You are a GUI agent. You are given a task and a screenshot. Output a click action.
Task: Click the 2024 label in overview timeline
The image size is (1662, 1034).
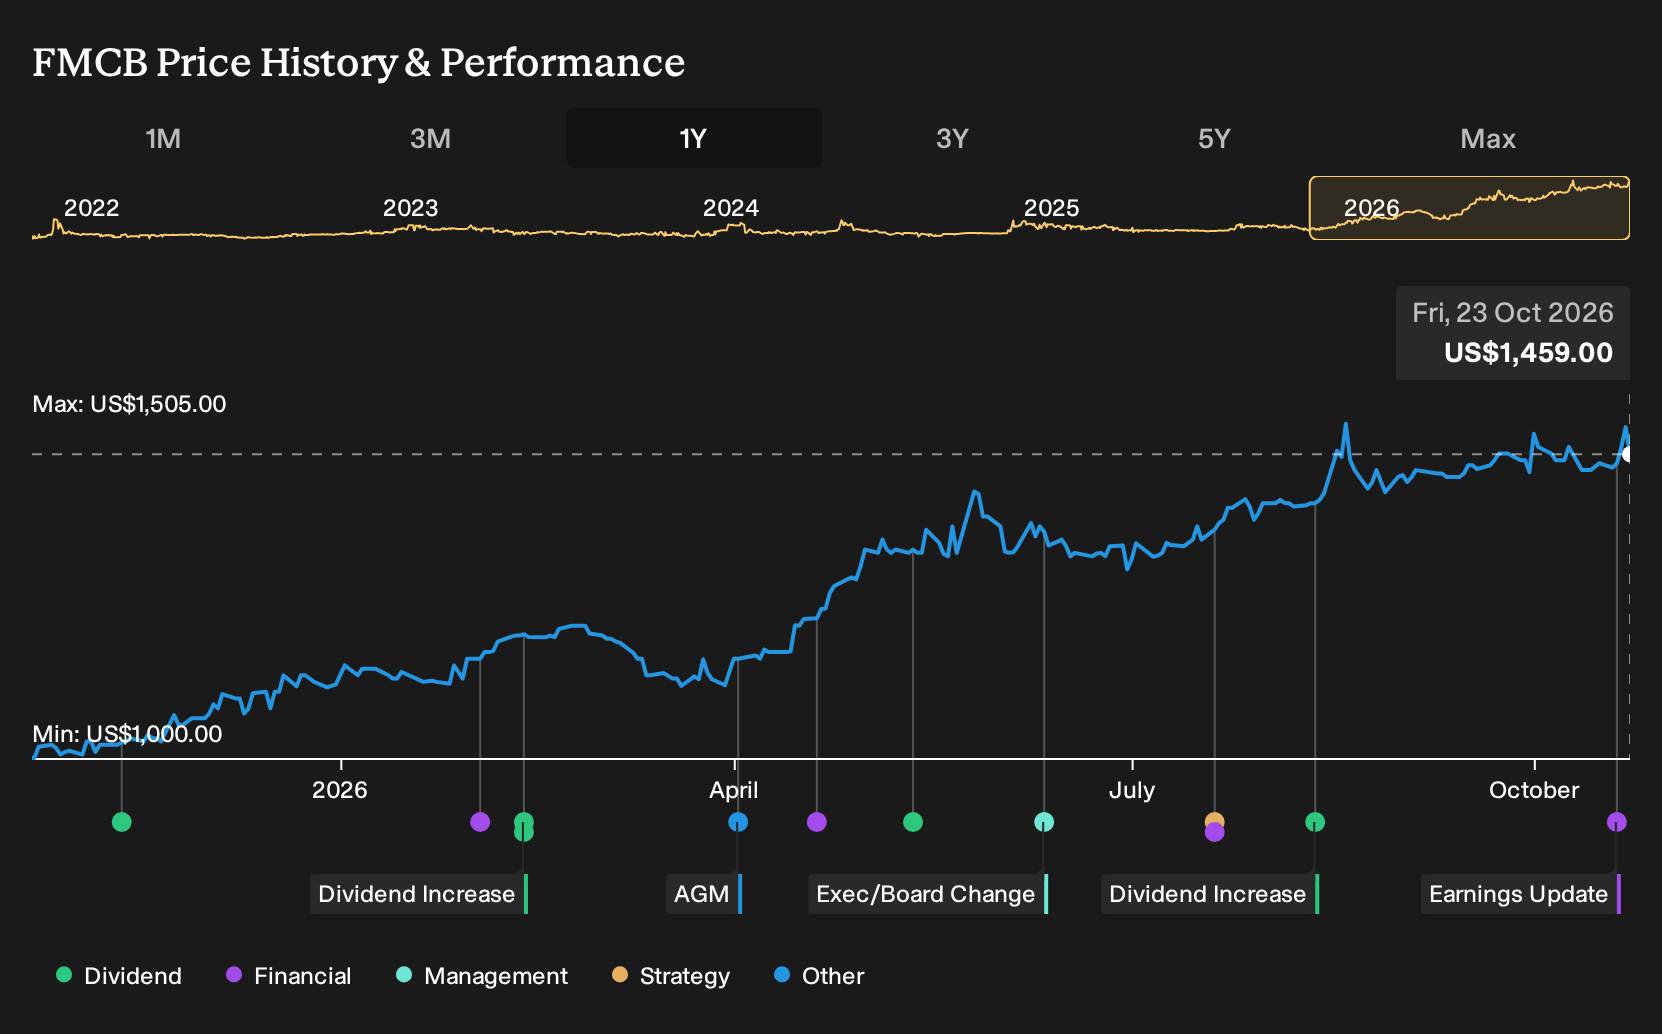coord(731,208)
